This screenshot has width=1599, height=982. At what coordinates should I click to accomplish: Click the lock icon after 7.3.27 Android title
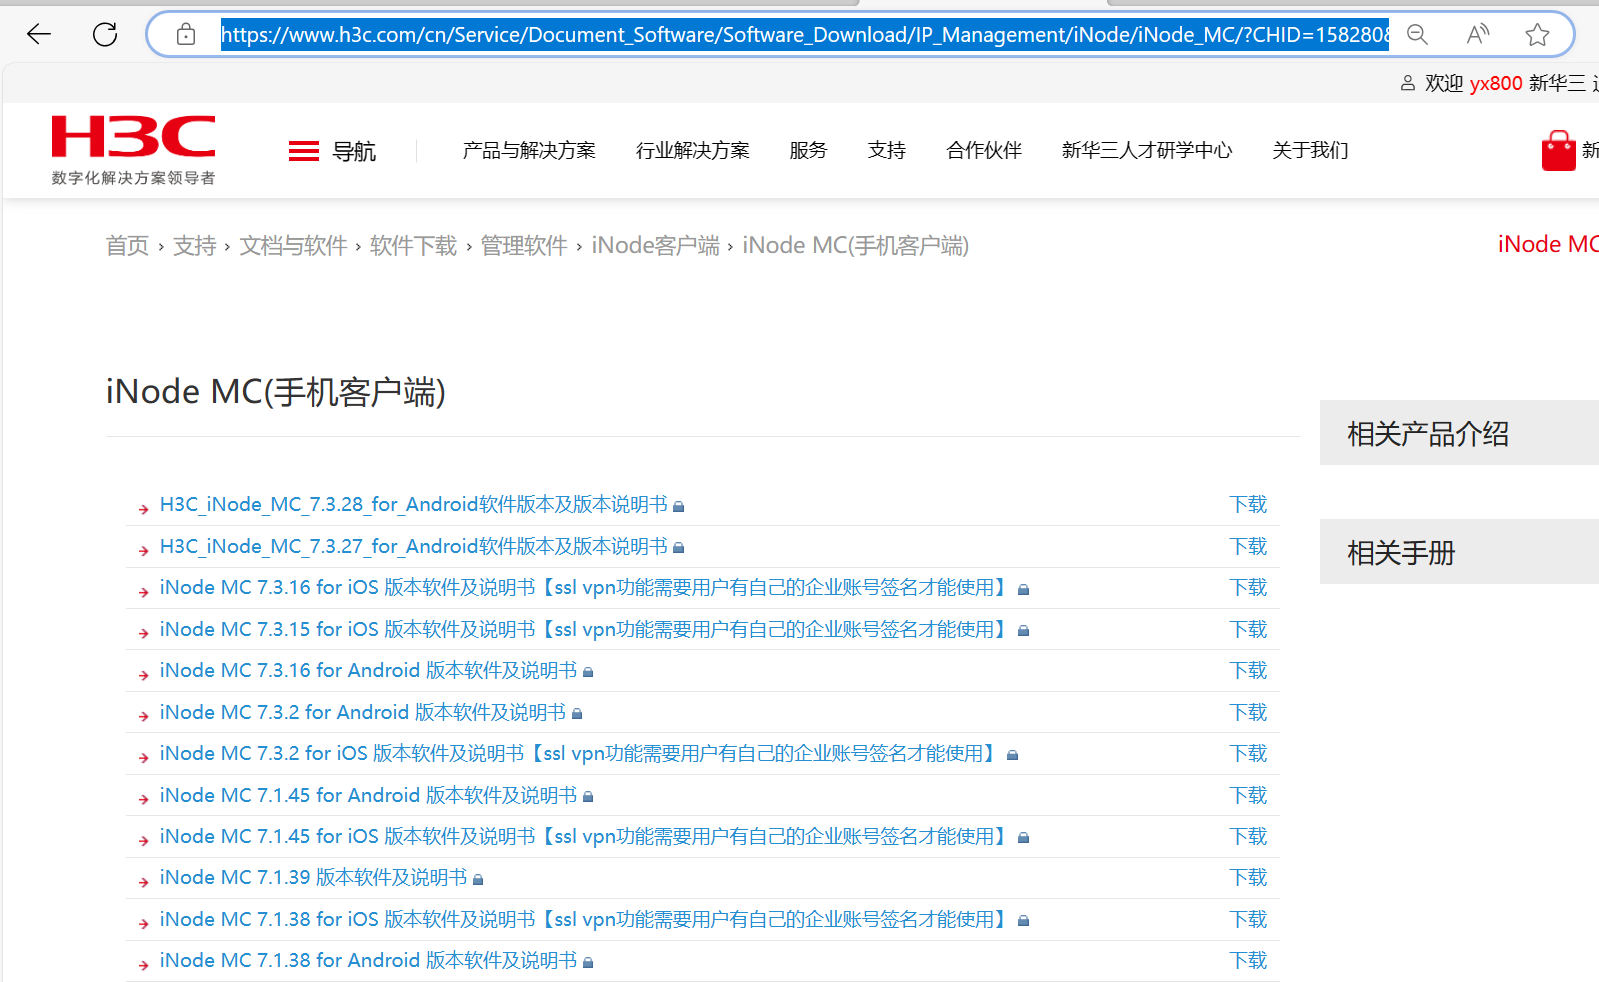[679, 548]
